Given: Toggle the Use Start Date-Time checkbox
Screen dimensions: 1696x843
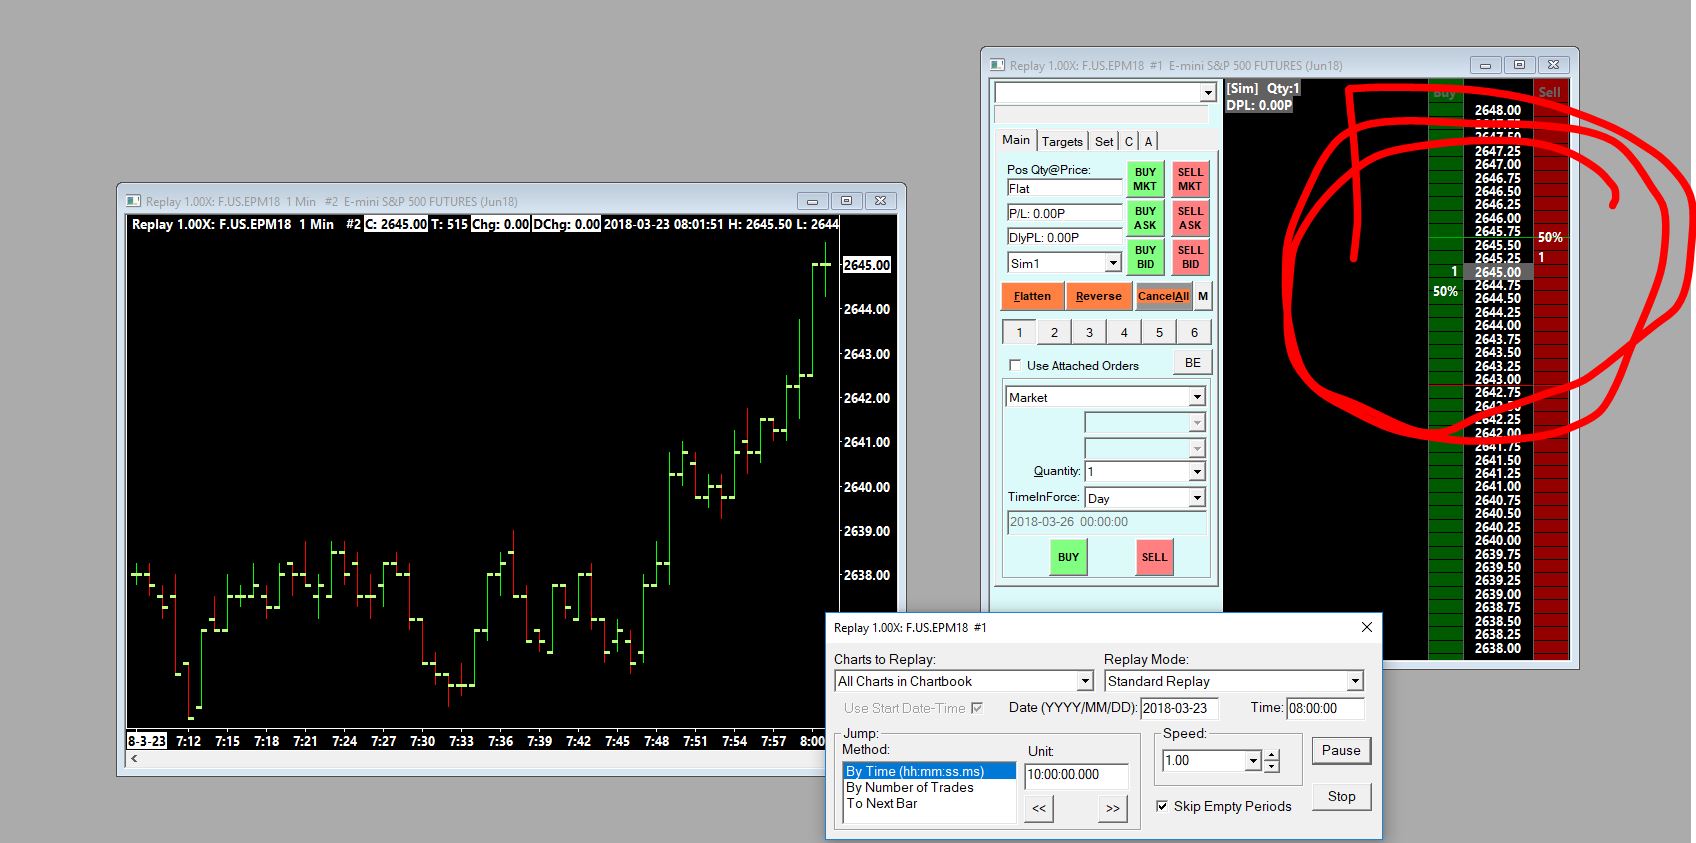Looking at the screenshot, I should pos(977,708).
